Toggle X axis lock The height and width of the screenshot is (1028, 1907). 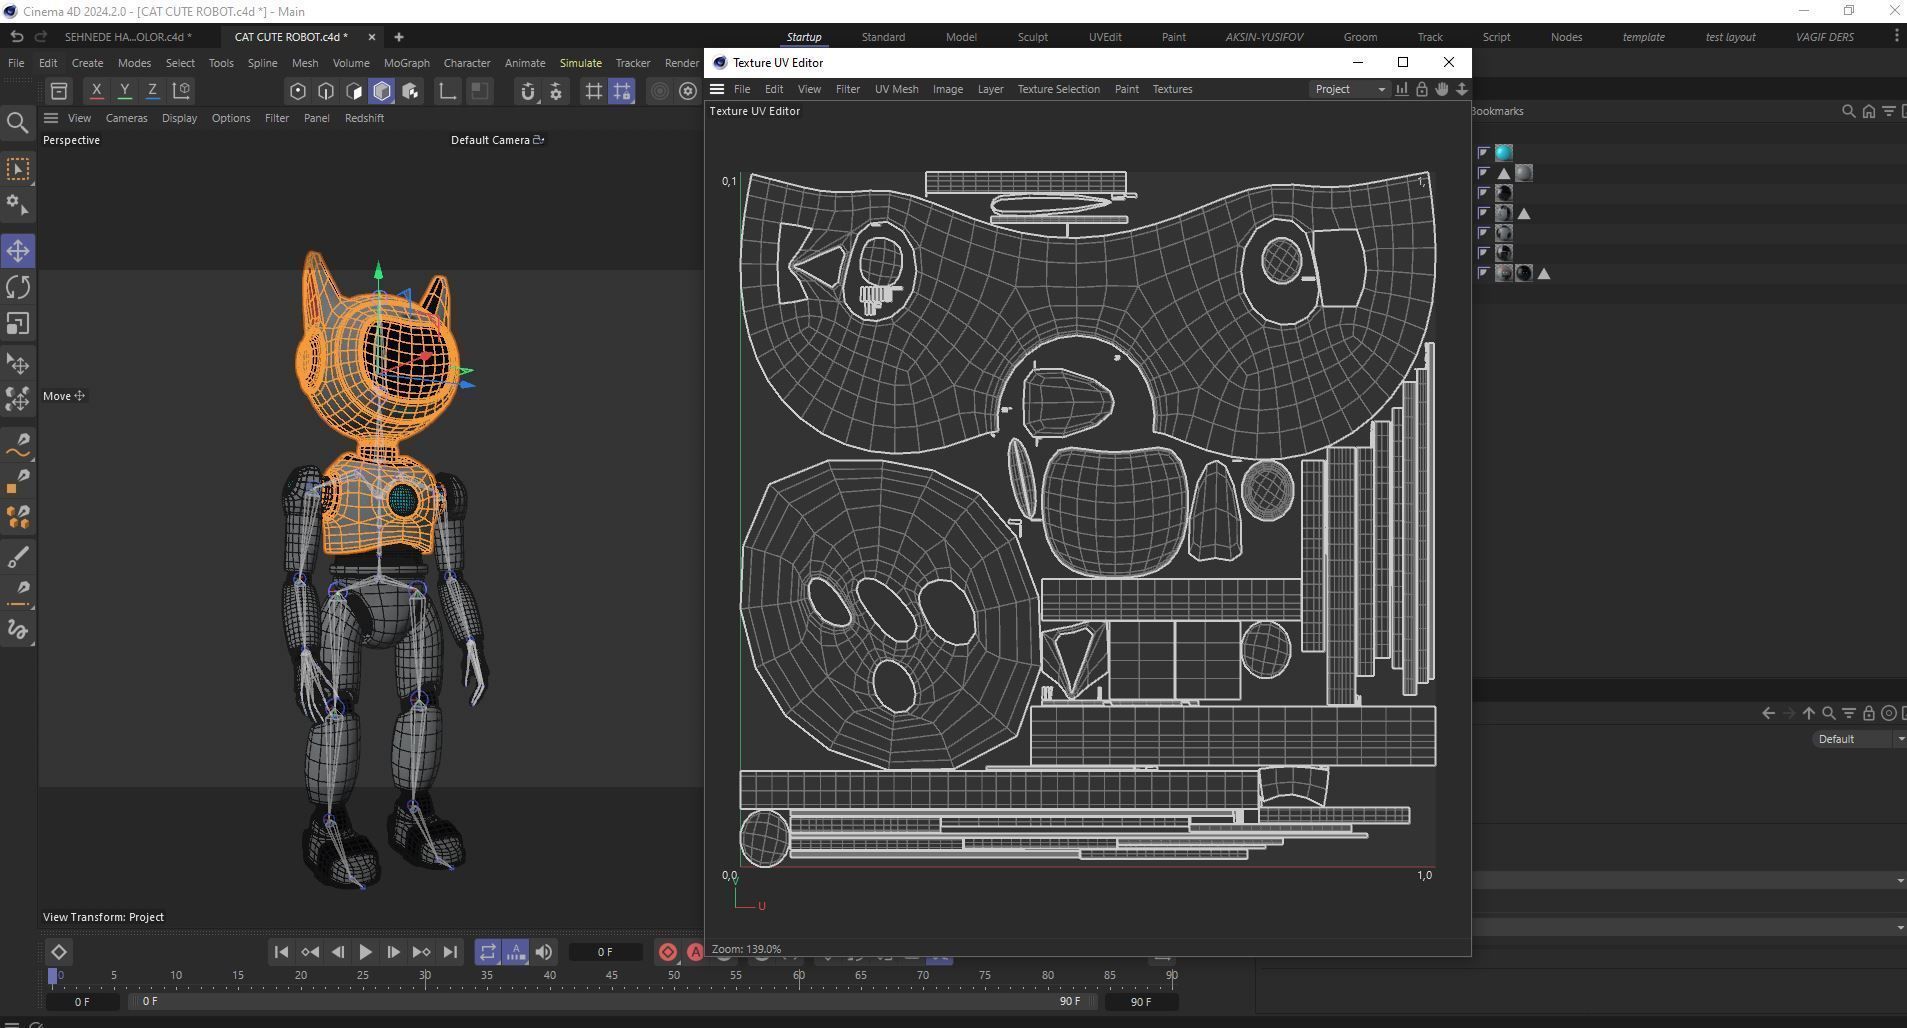click(x=97, y=90)
